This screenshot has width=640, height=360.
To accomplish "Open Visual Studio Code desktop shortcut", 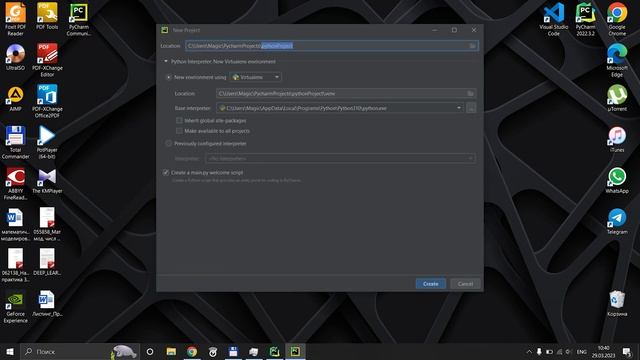I will (553, 19).
